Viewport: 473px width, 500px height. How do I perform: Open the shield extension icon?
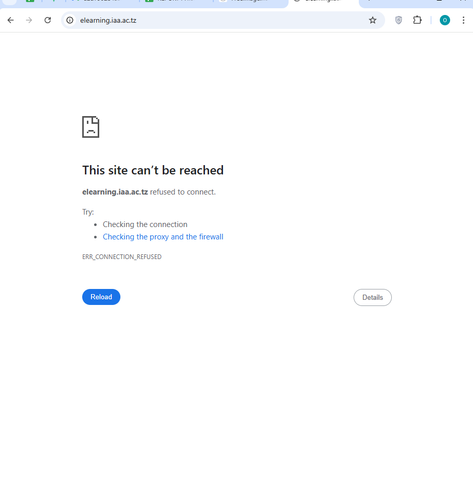[398, 20]
